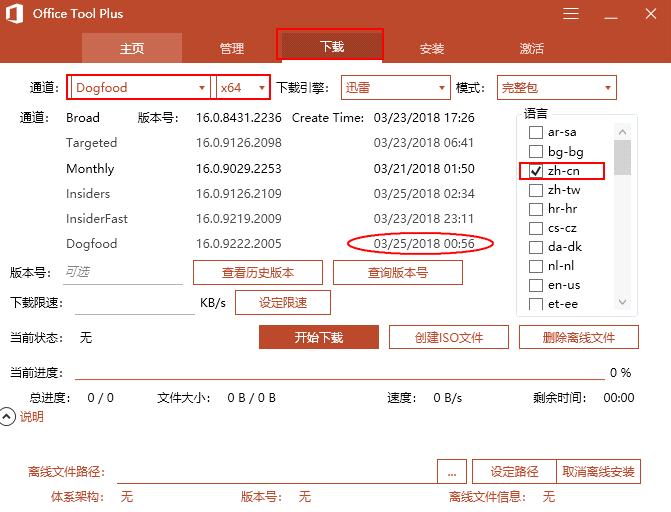Click version 16.0.8431.2236
This screenshot has width=671, height=512.
(238, 118)
